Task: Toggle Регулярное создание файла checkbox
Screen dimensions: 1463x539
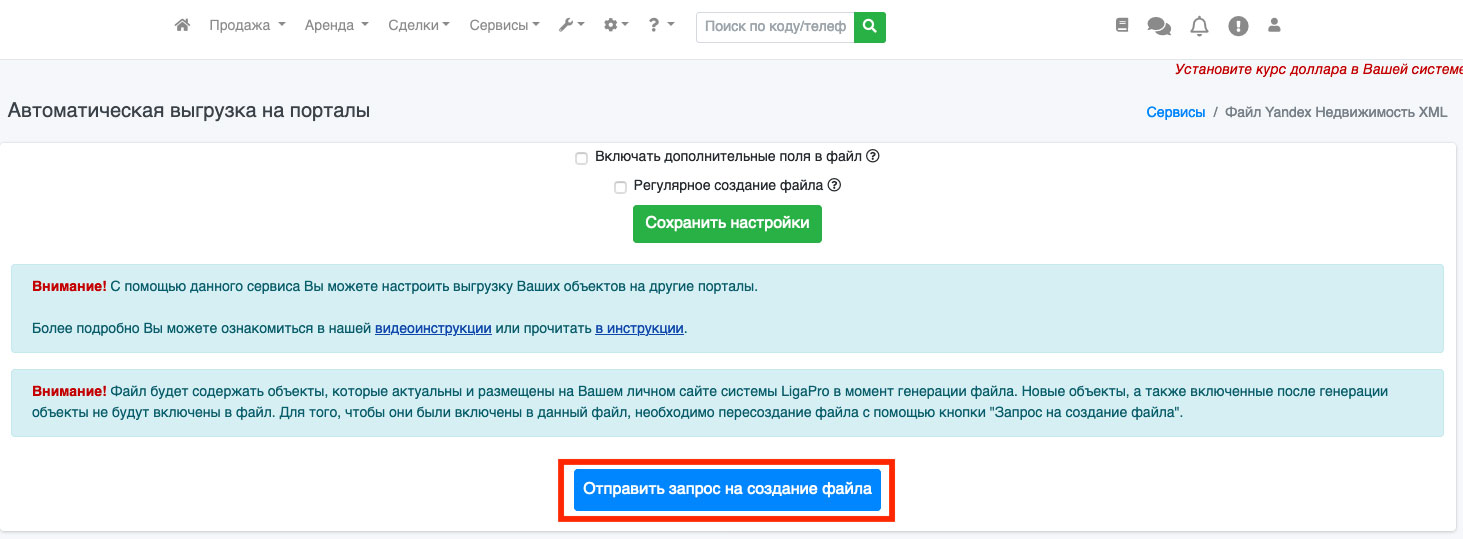Action: click(620, 187)
